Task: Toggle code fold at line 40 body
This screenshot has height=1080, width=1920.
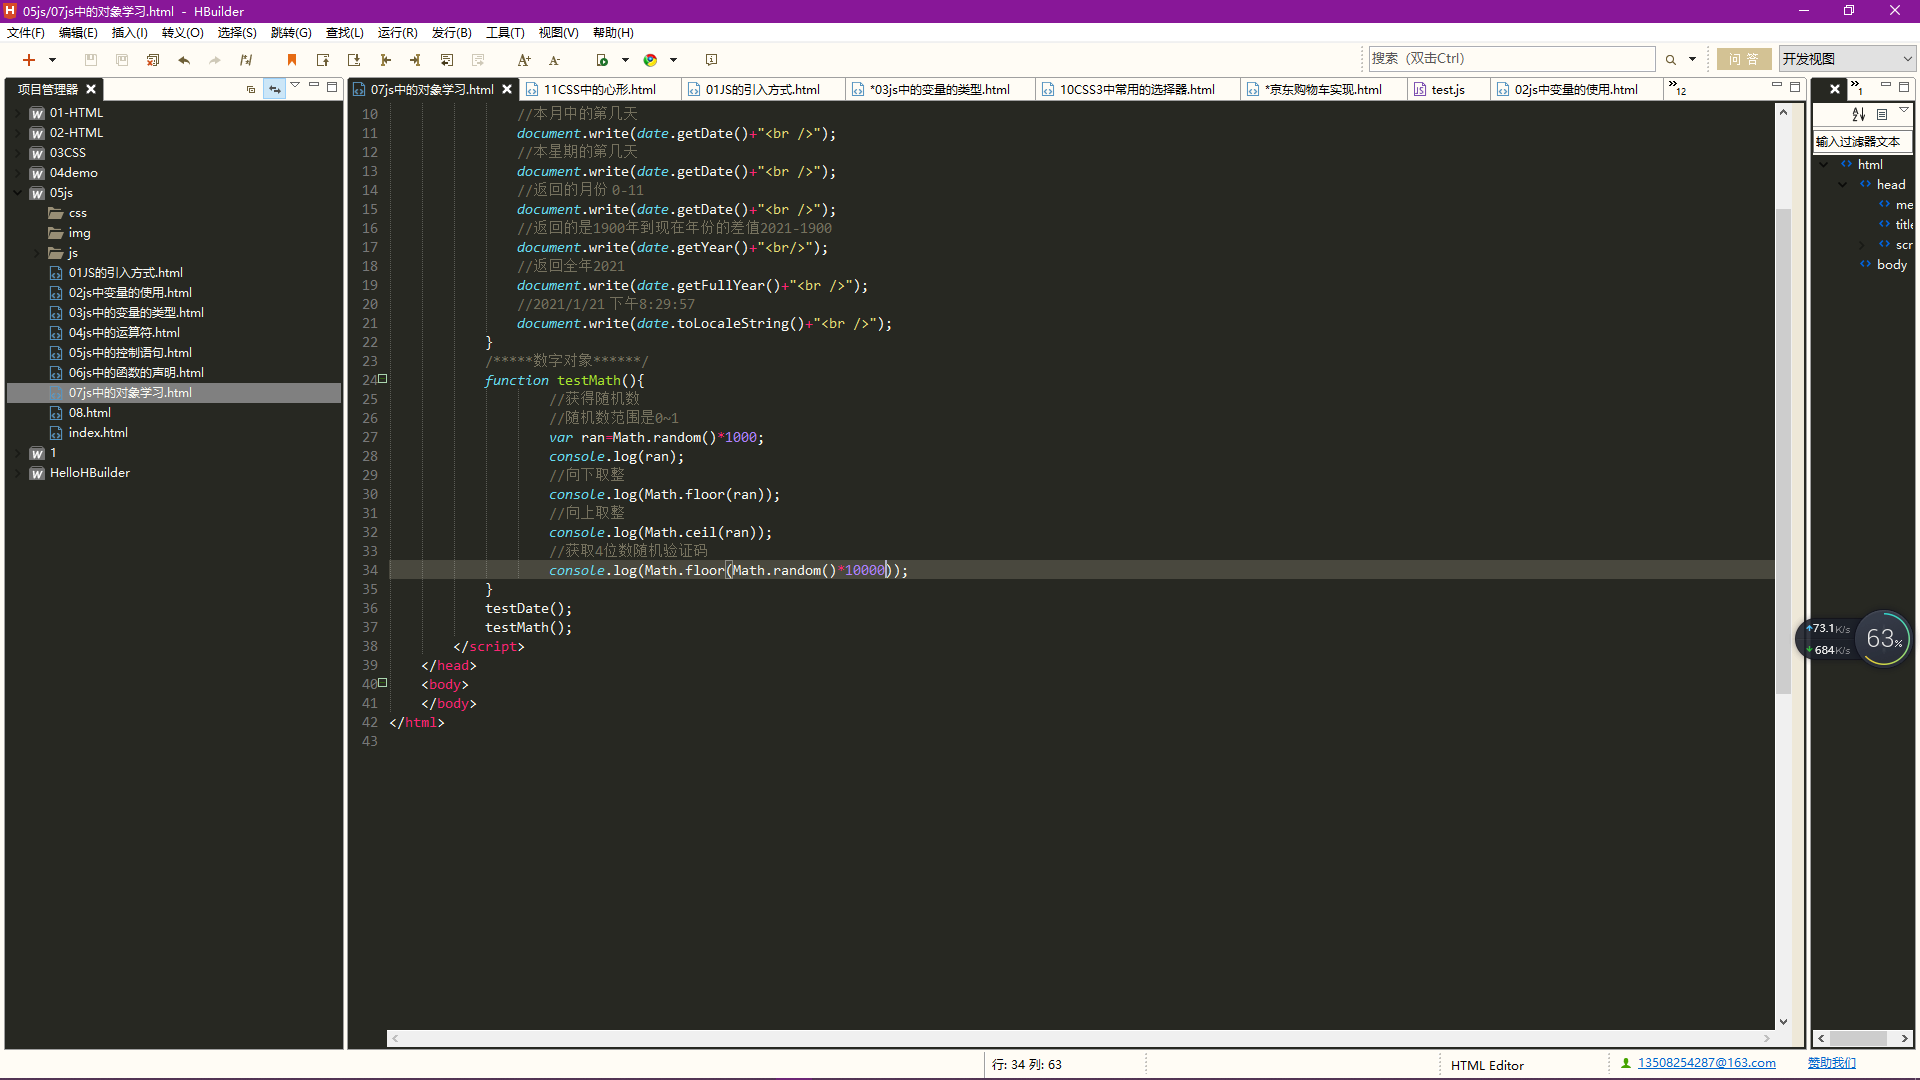Action: click(382, 683)
